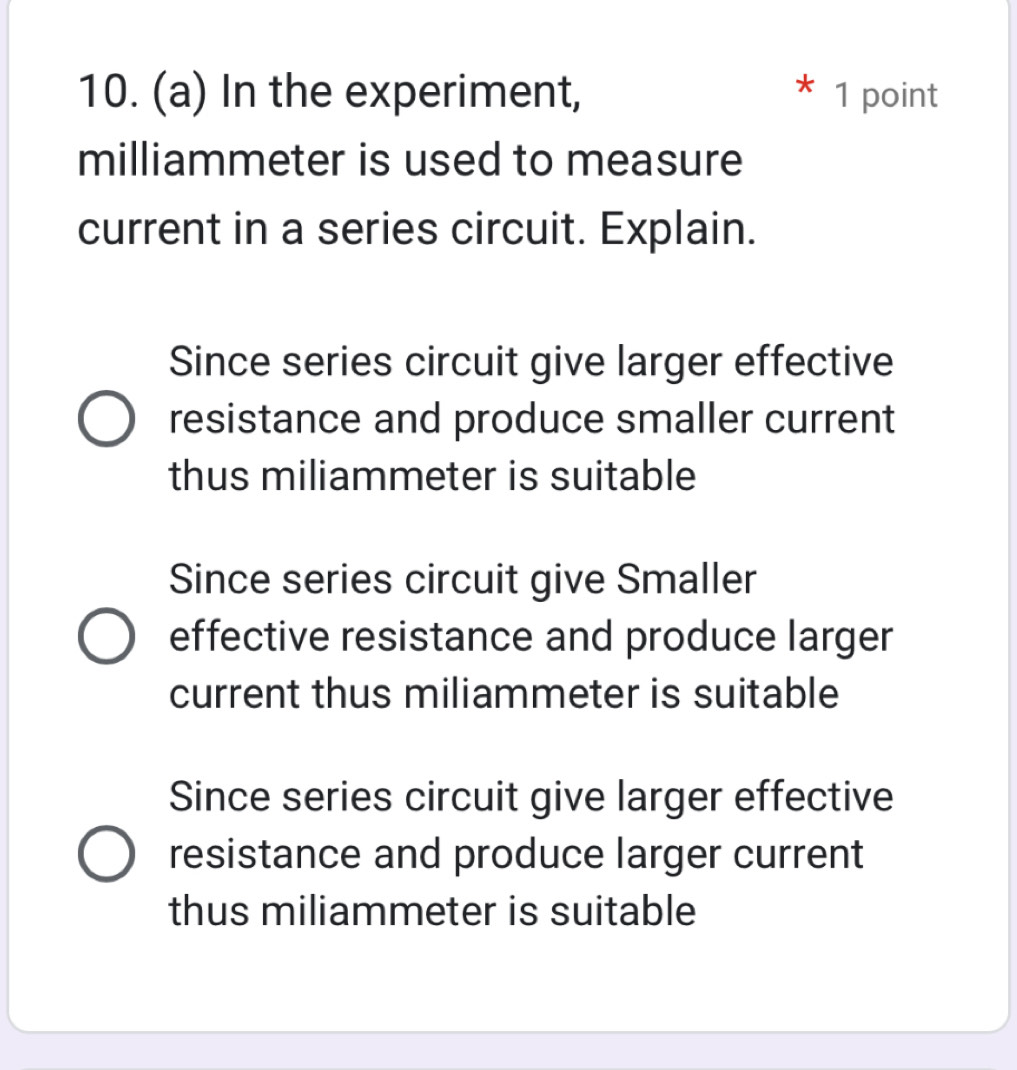1017x1070 pixels.
Task: Click the 'resistance and produce smaller current' text
Action: 531,419
